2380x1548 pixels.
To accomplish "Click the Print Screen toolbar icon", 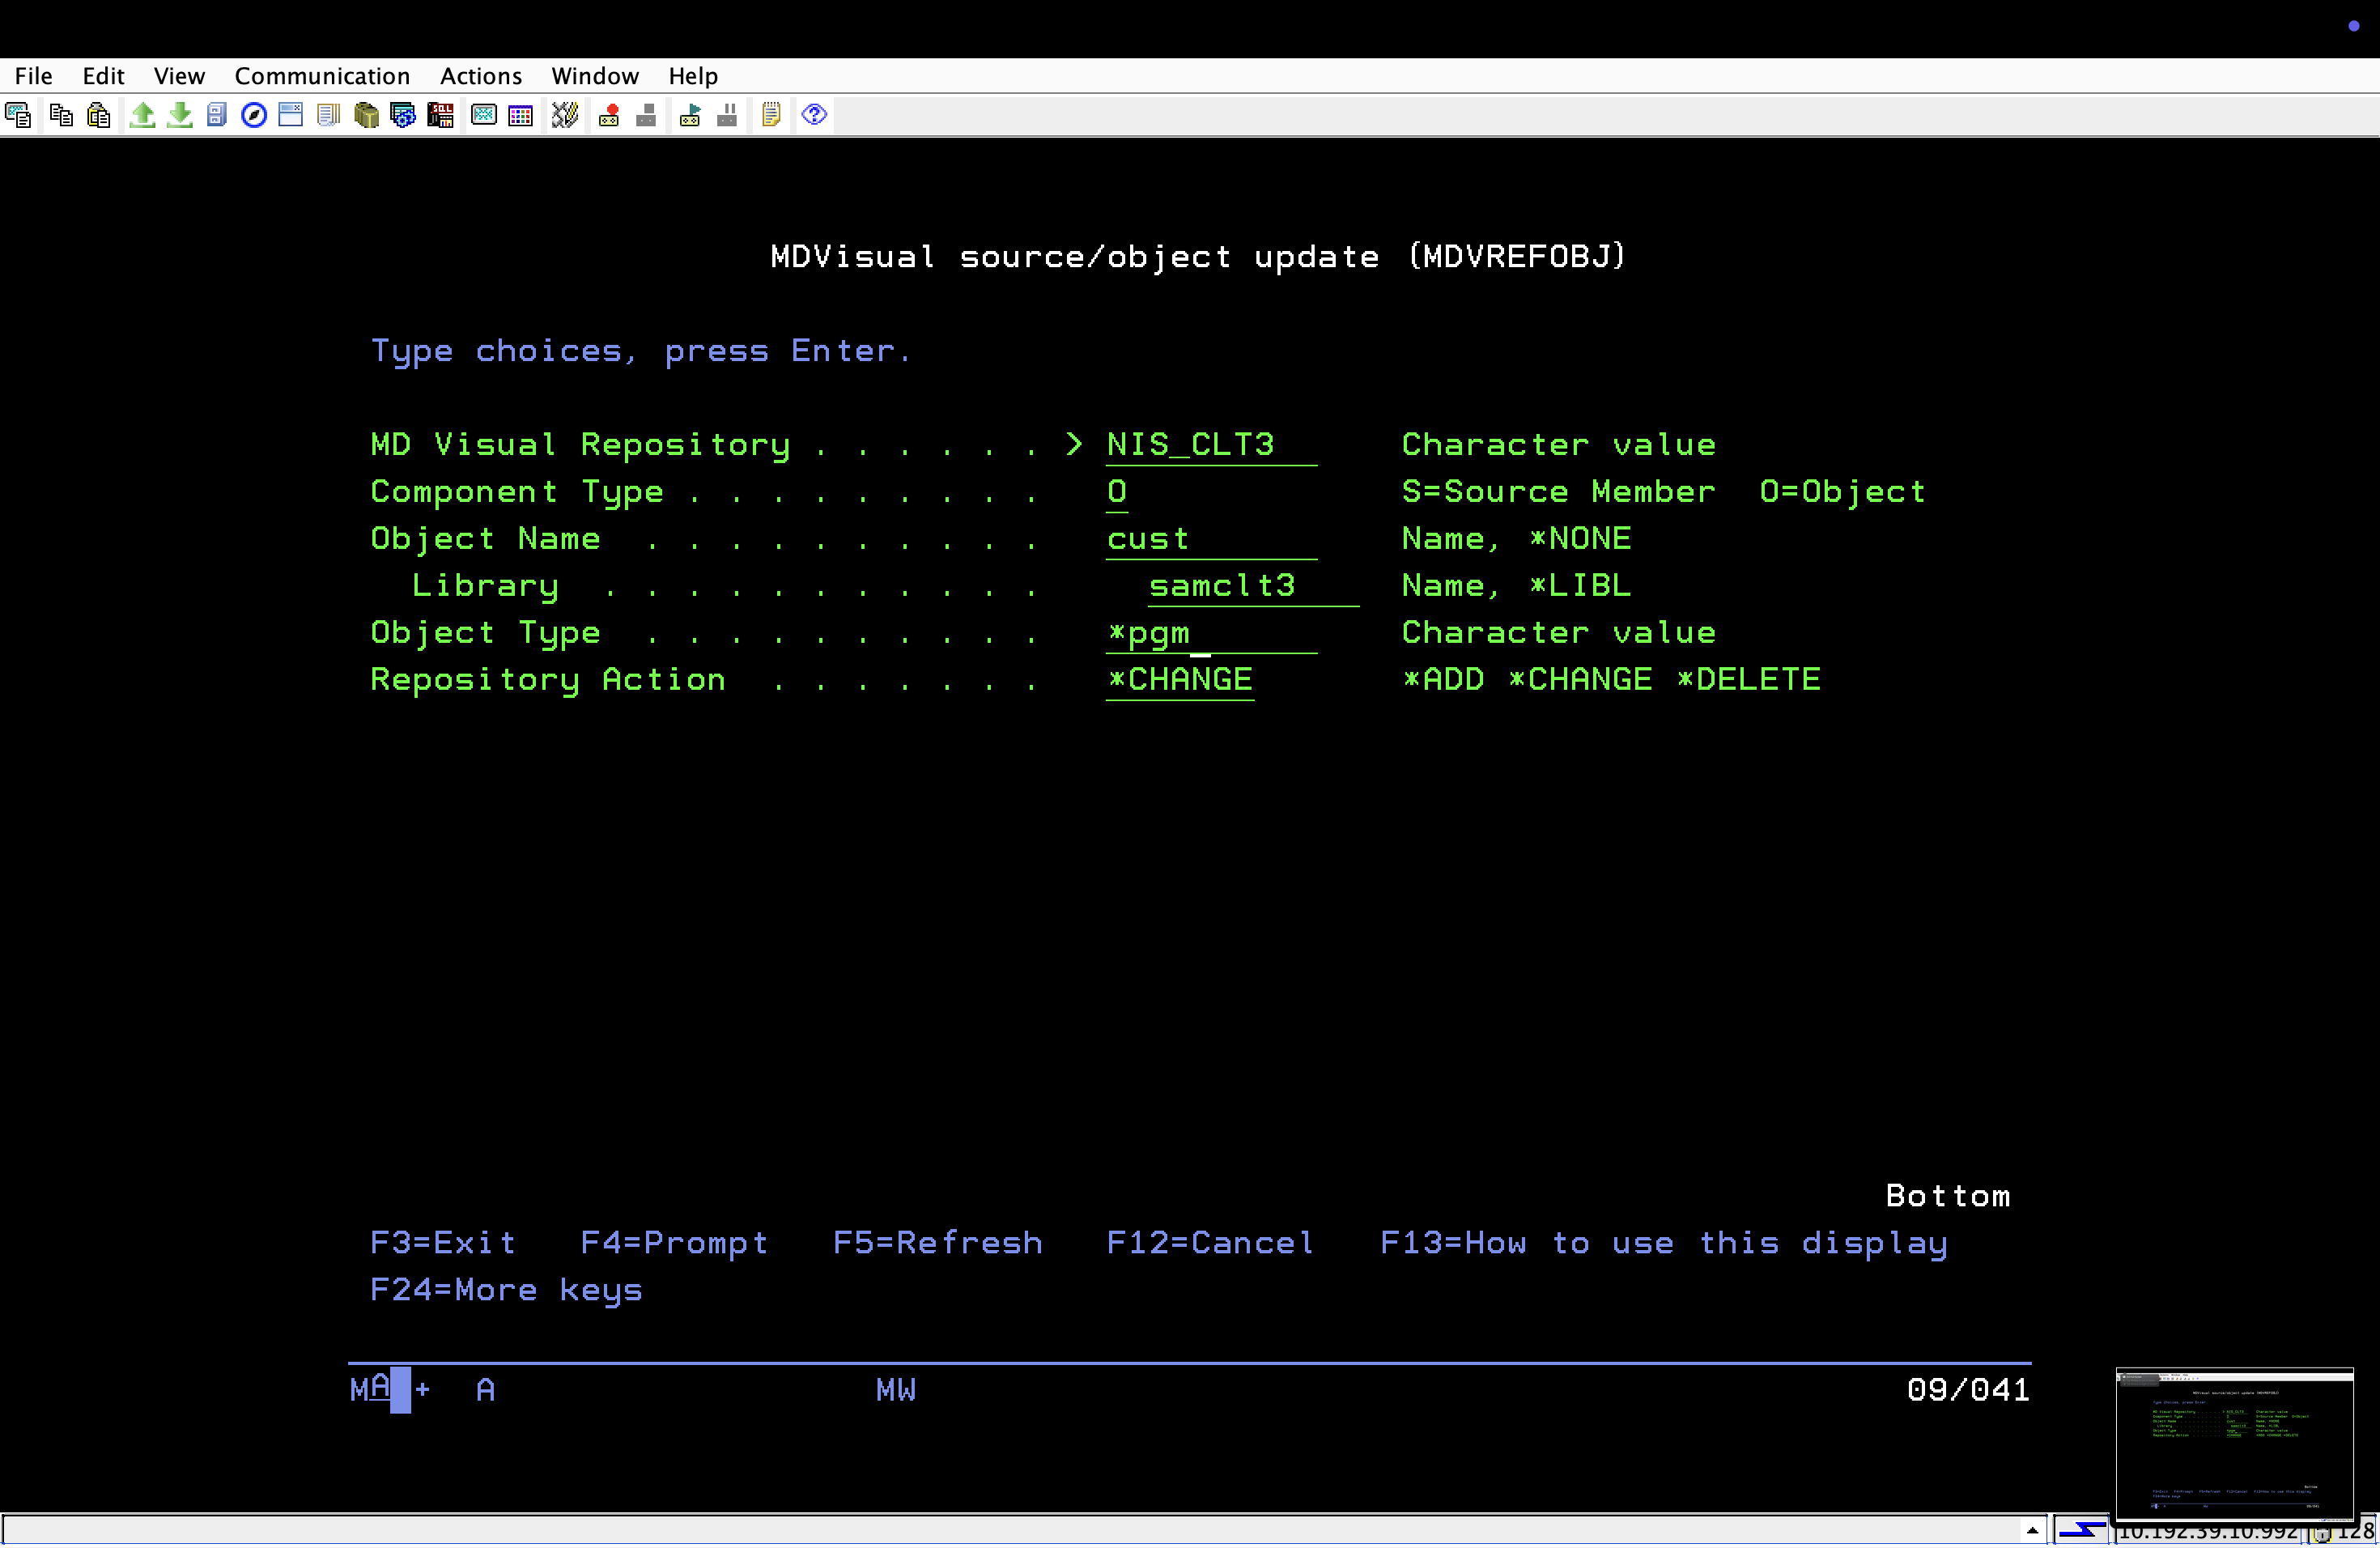I will pyautogui.click(x=18, y=115).
